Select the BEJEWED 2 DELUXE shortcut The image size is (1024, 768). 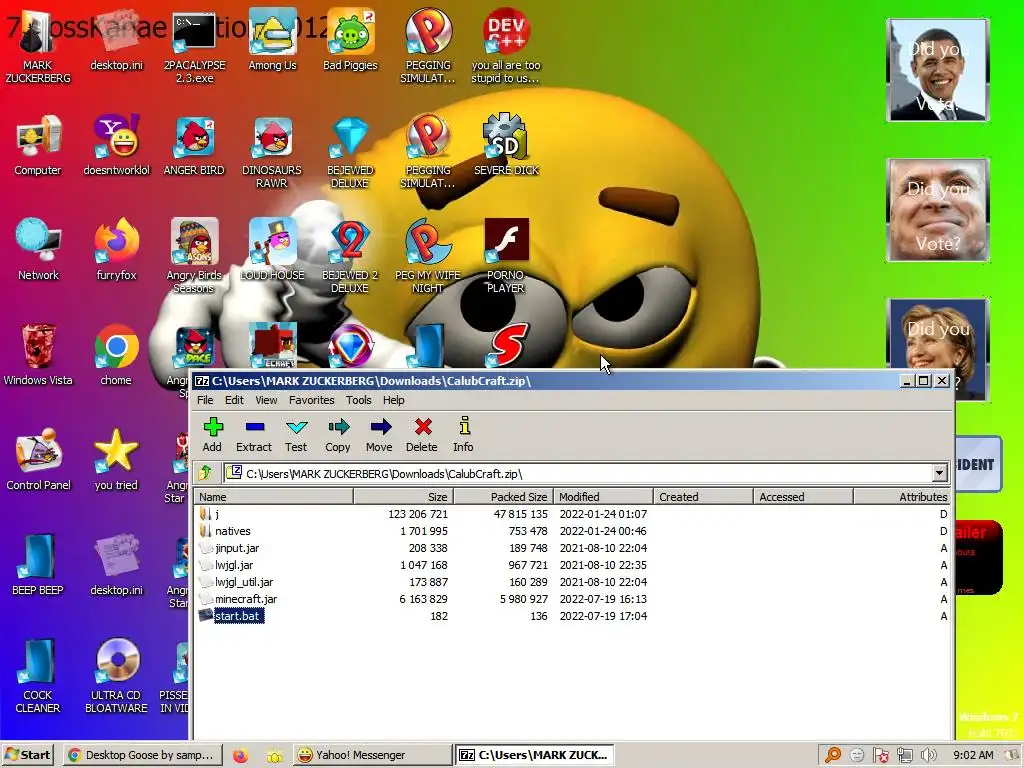350,257
